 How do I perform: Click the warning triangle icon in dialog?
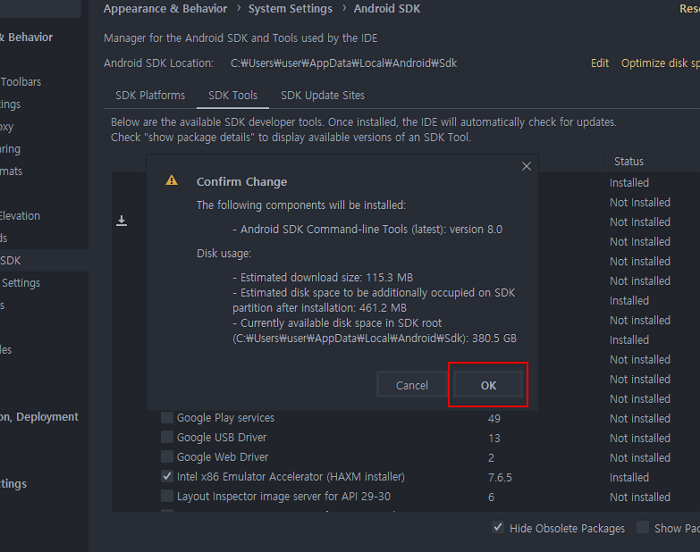171,180
